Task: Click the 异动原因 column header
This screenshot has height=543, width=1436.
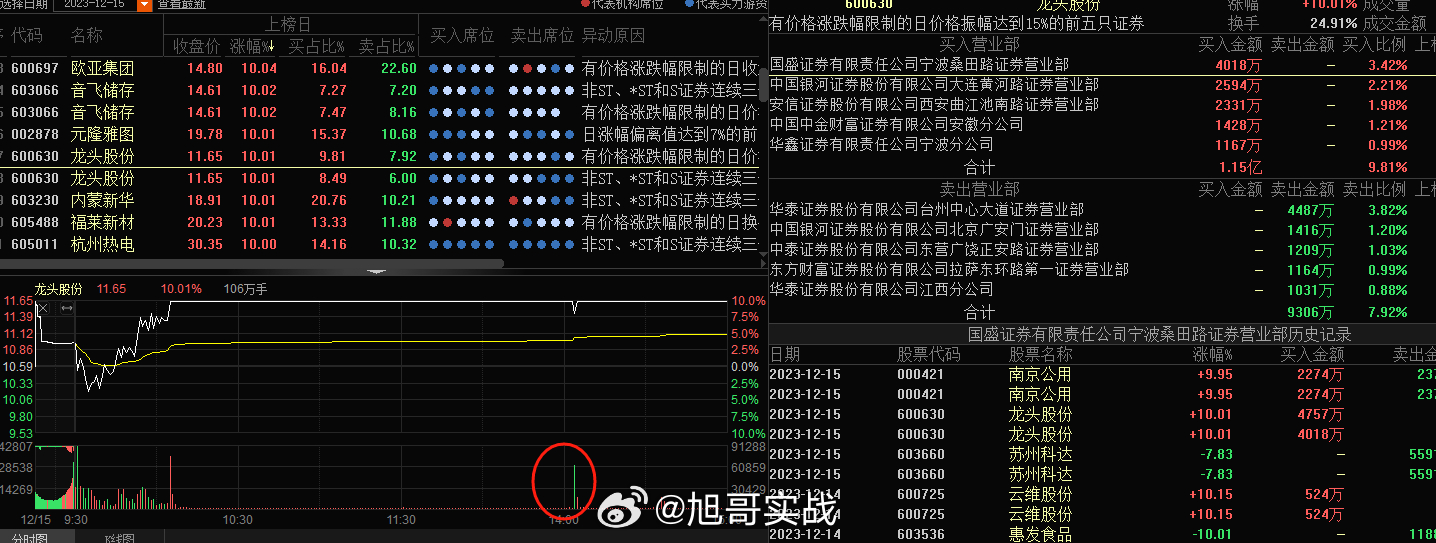Action: tap(613, 36)
